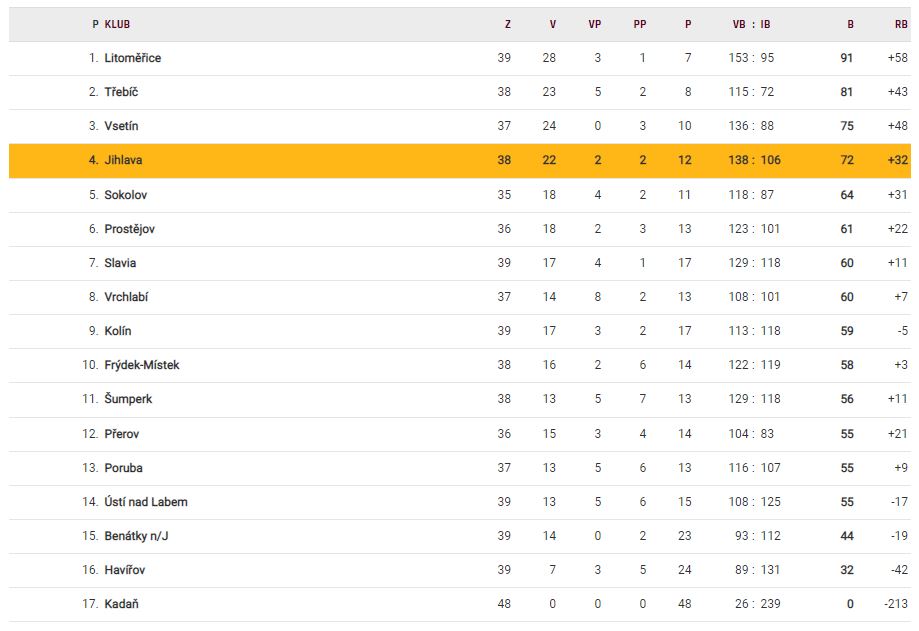The height and width of the screenshot is (631, 919).
Task: Click the Přerov club name
Action: (122, 434)
